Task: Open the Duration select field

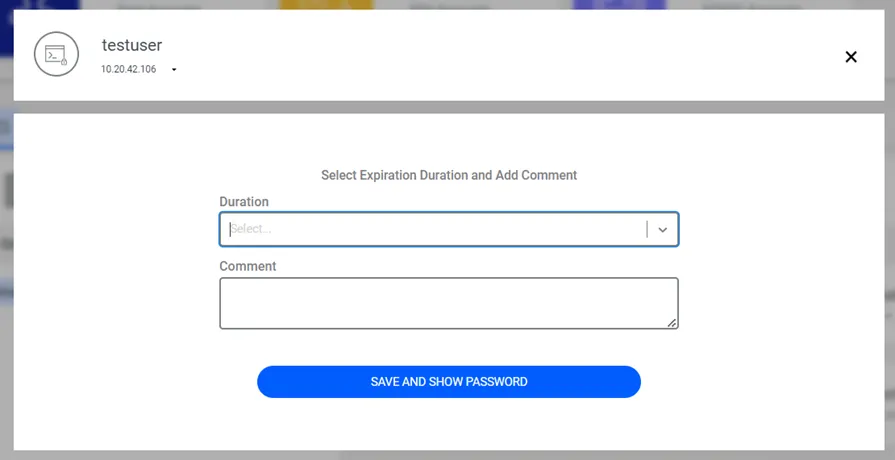Action: pos(449,229)
